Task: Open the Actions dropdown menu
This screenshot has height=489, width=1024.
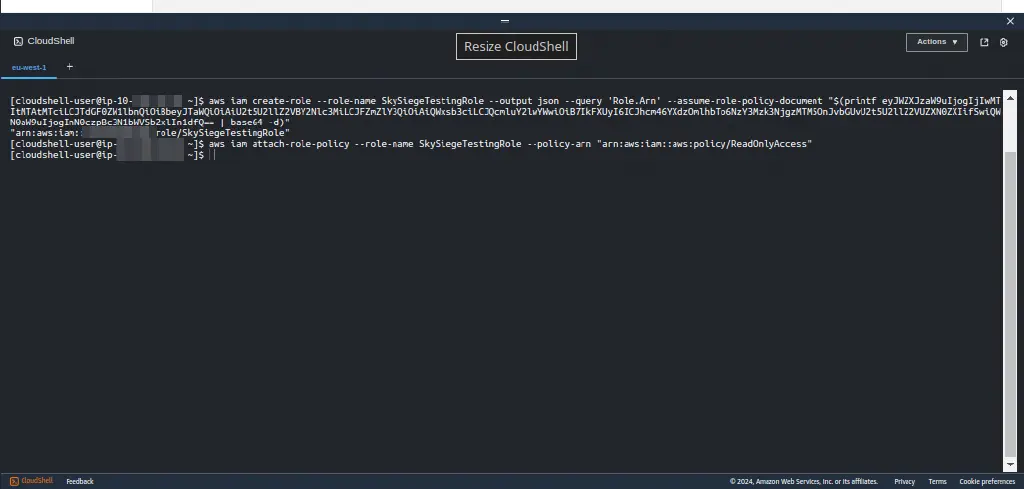Action: 936,42
